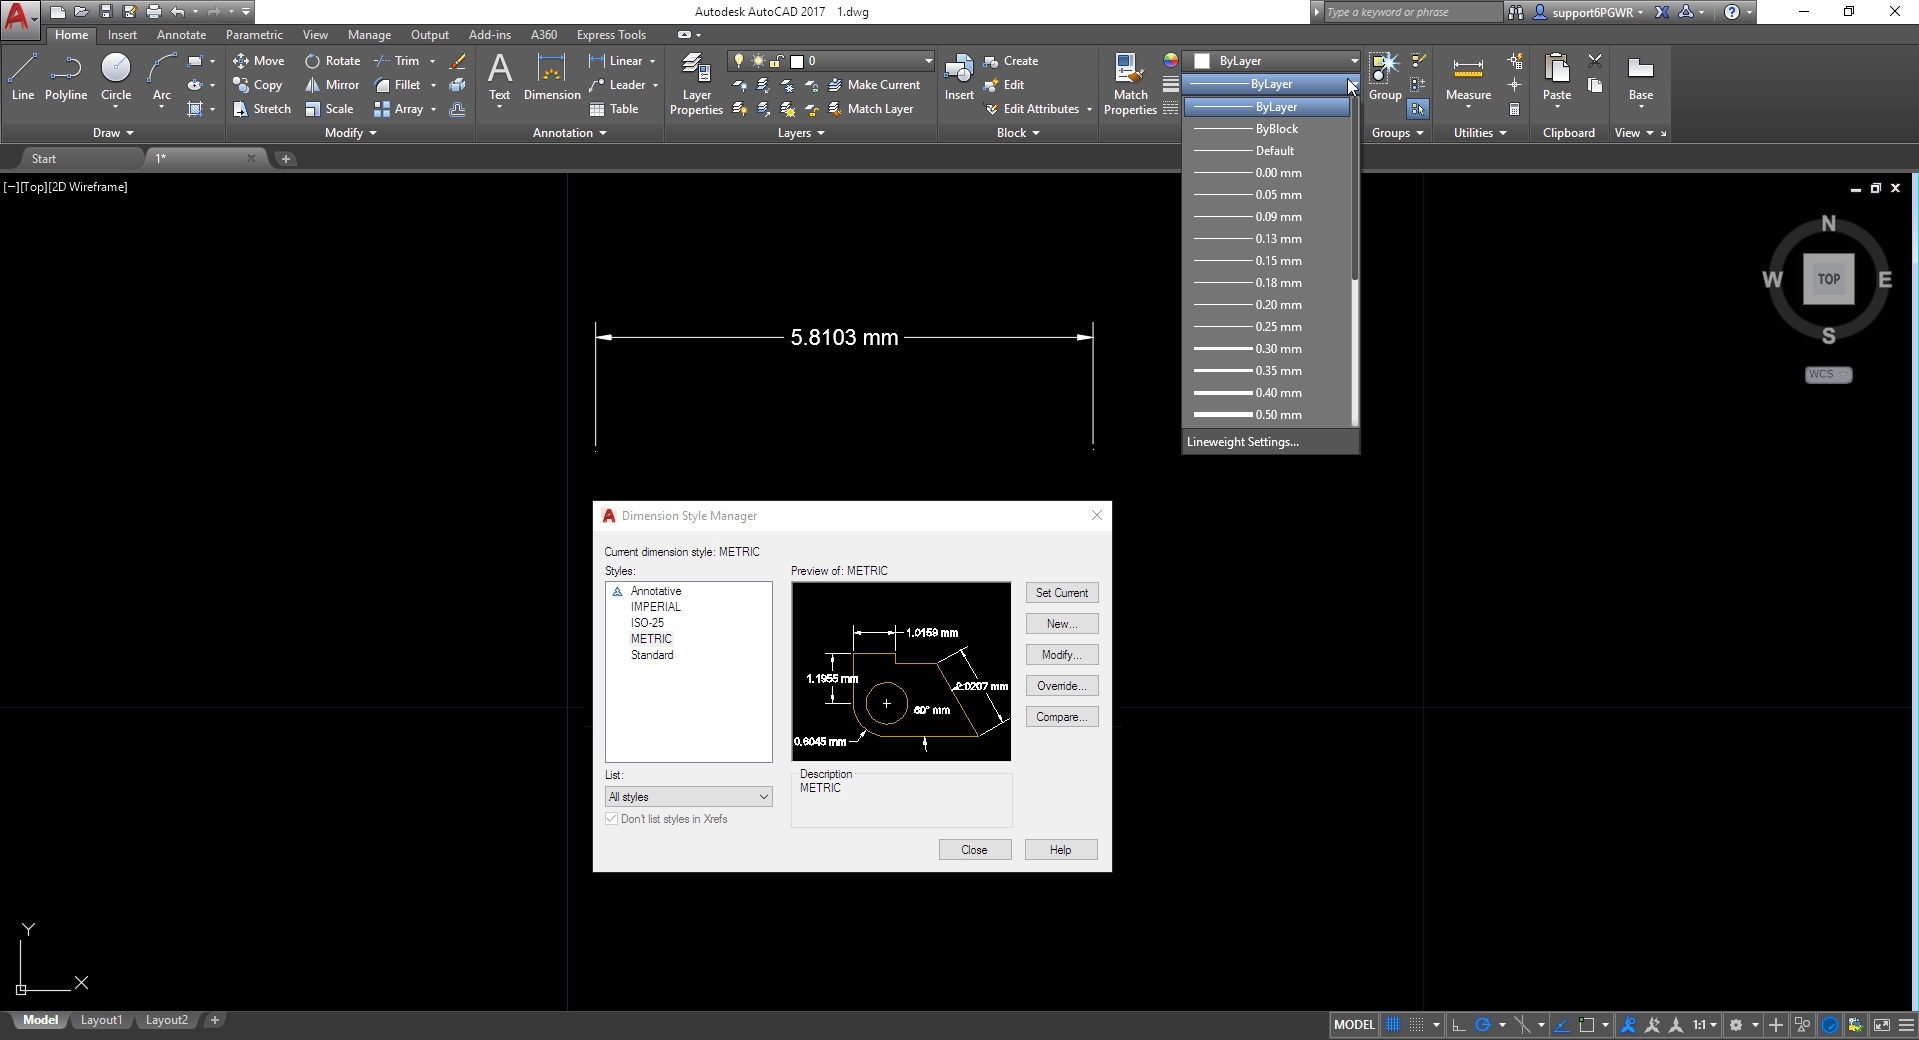Open the 'All styles' list dropdown
Viewport: 1919px width, 1040px height.
point(688,797)
